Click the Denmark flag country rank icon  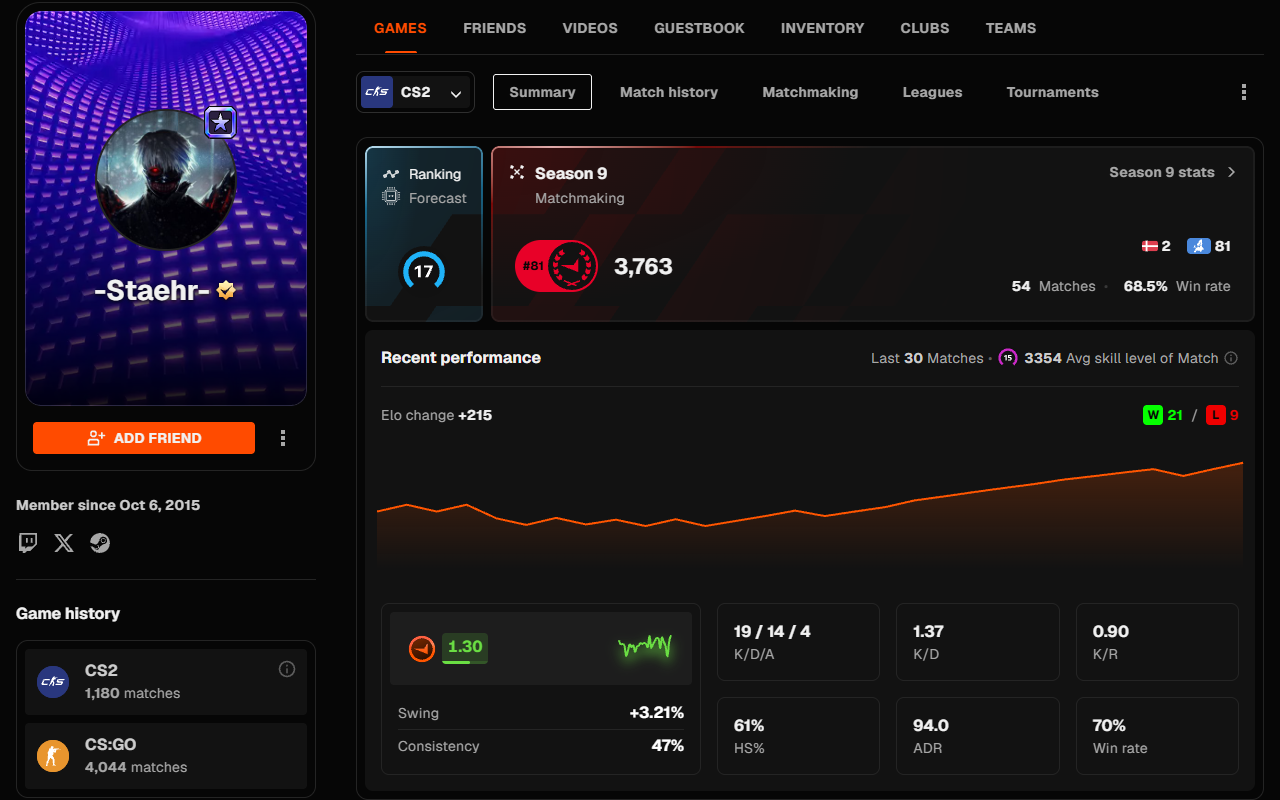click(1150, 246)
